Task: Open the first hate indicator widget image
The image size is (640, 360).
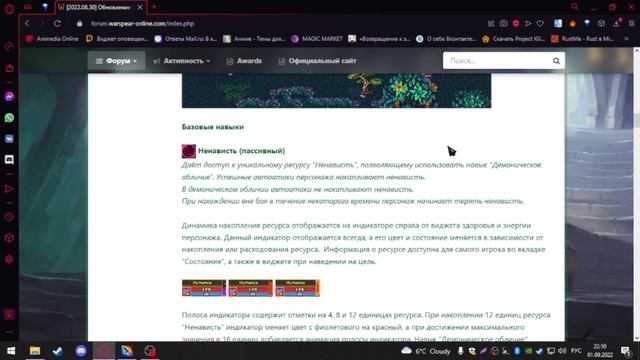Action: (204, 288)
